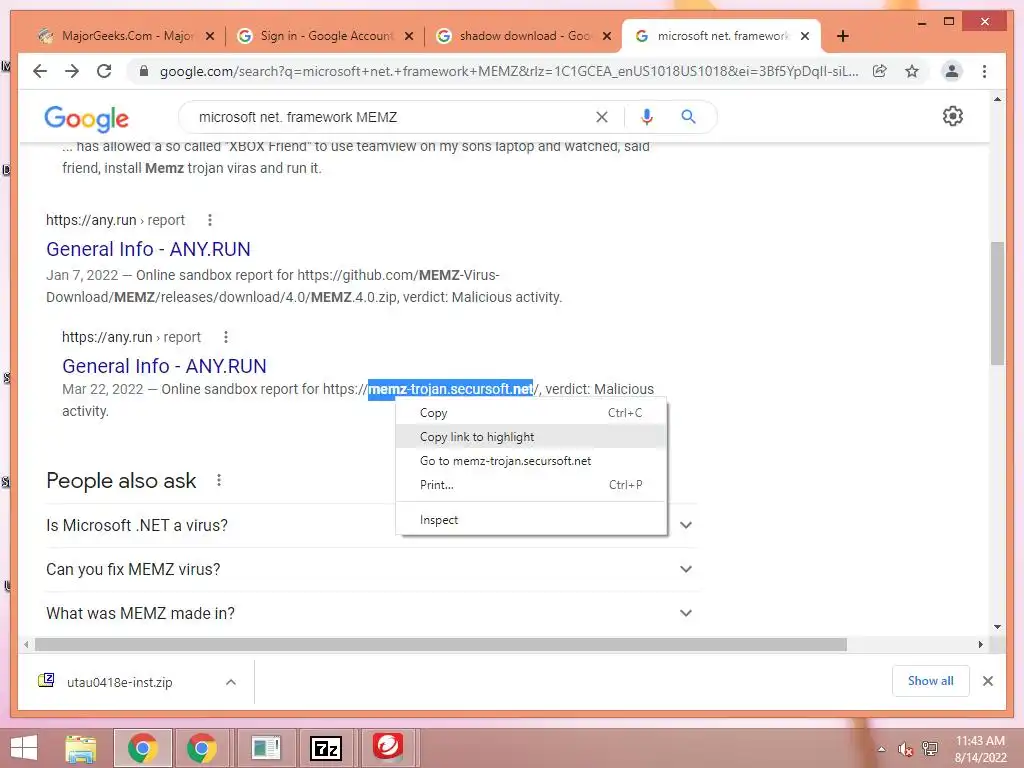Viewport: 1024px width, 768px height.
Task: Switch to second Chrome taskbar icon
Action: (x=202, y=748)
